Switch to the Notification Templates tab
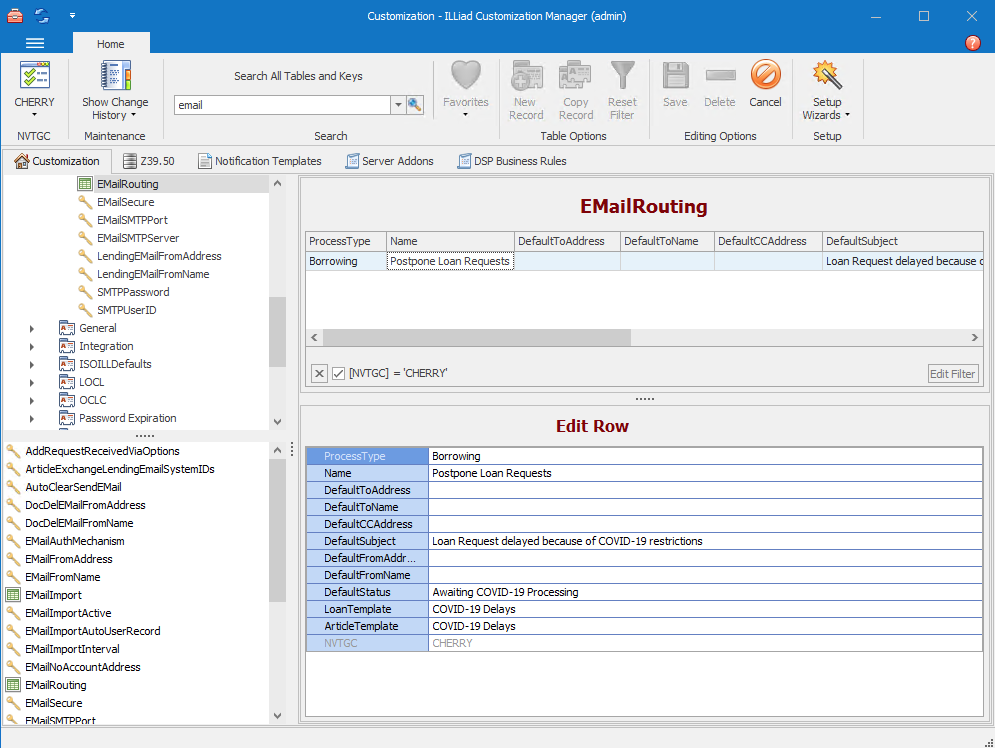The width and height of the screenshot is (995, 748). coord(260,160)
